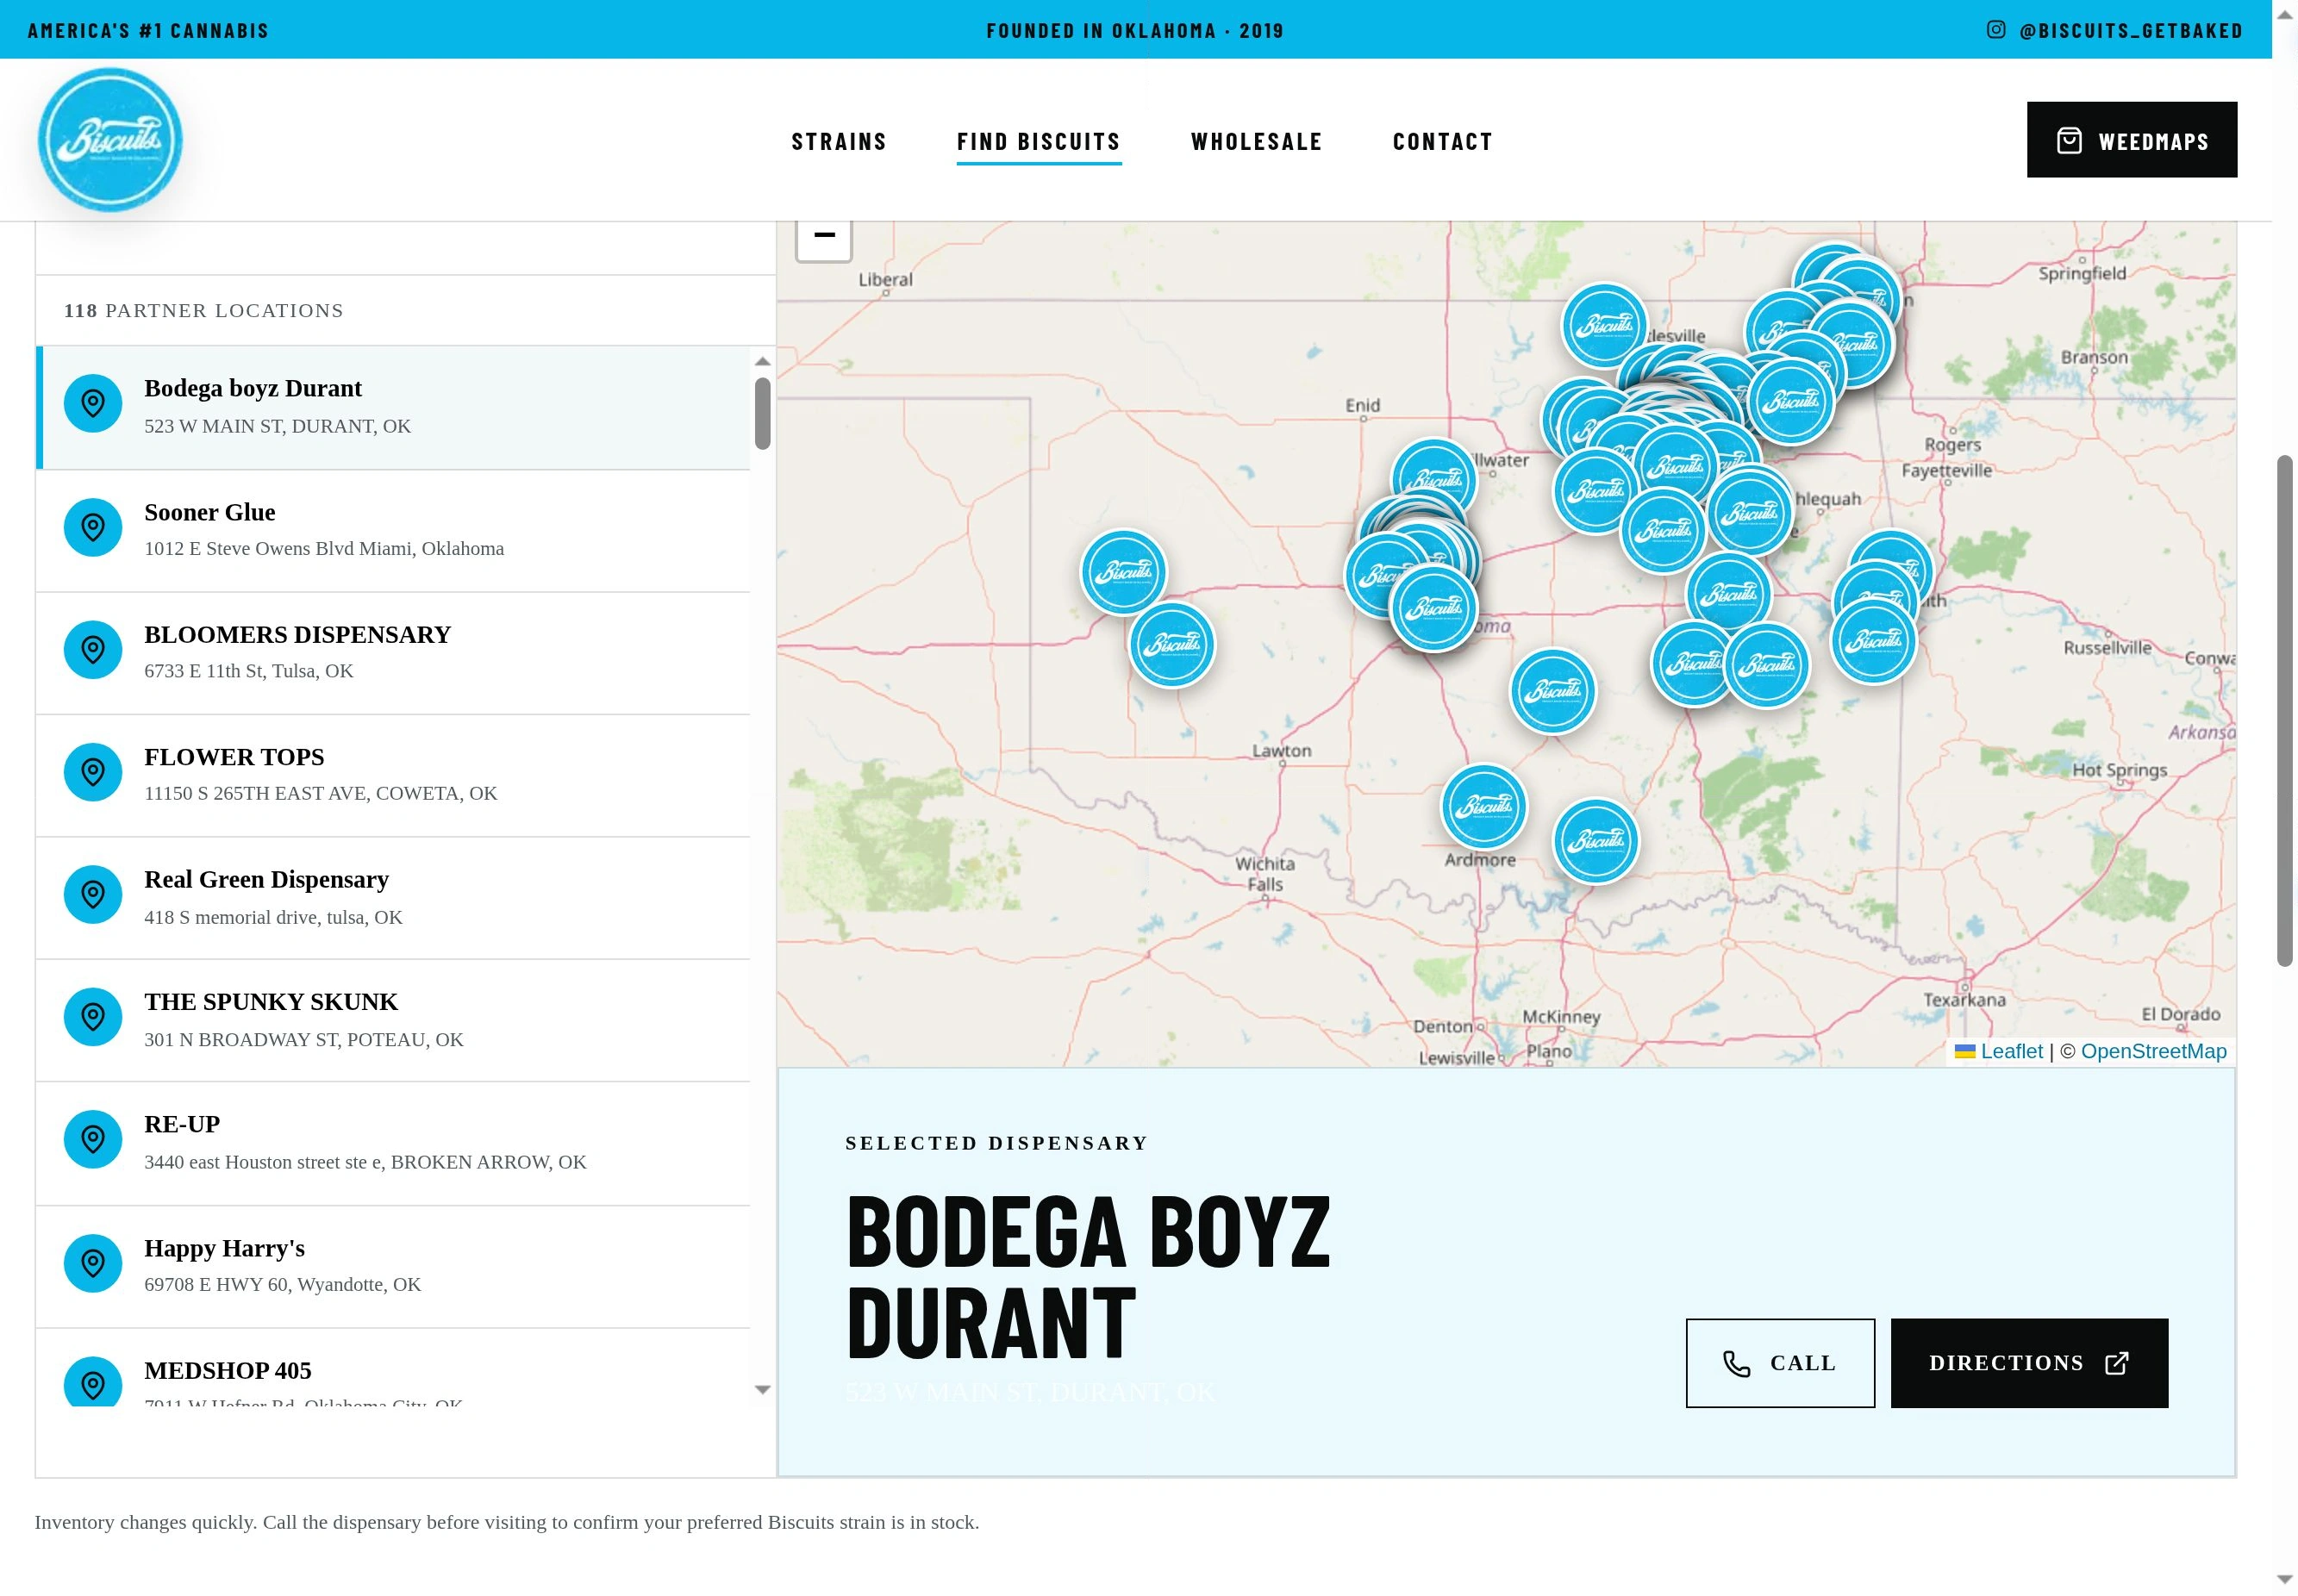Go to the Strains page
Image resolution: width=2298 pixels, height=1596 pixels.
coord(839,142)
